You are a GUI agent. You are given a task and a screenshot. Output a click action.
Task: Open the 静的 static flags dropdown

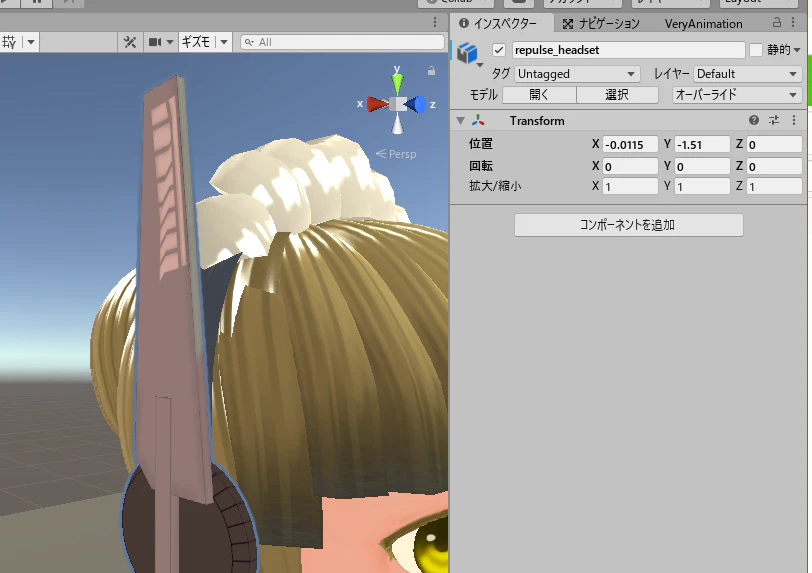pyautogui.click(x=797, y=50)
